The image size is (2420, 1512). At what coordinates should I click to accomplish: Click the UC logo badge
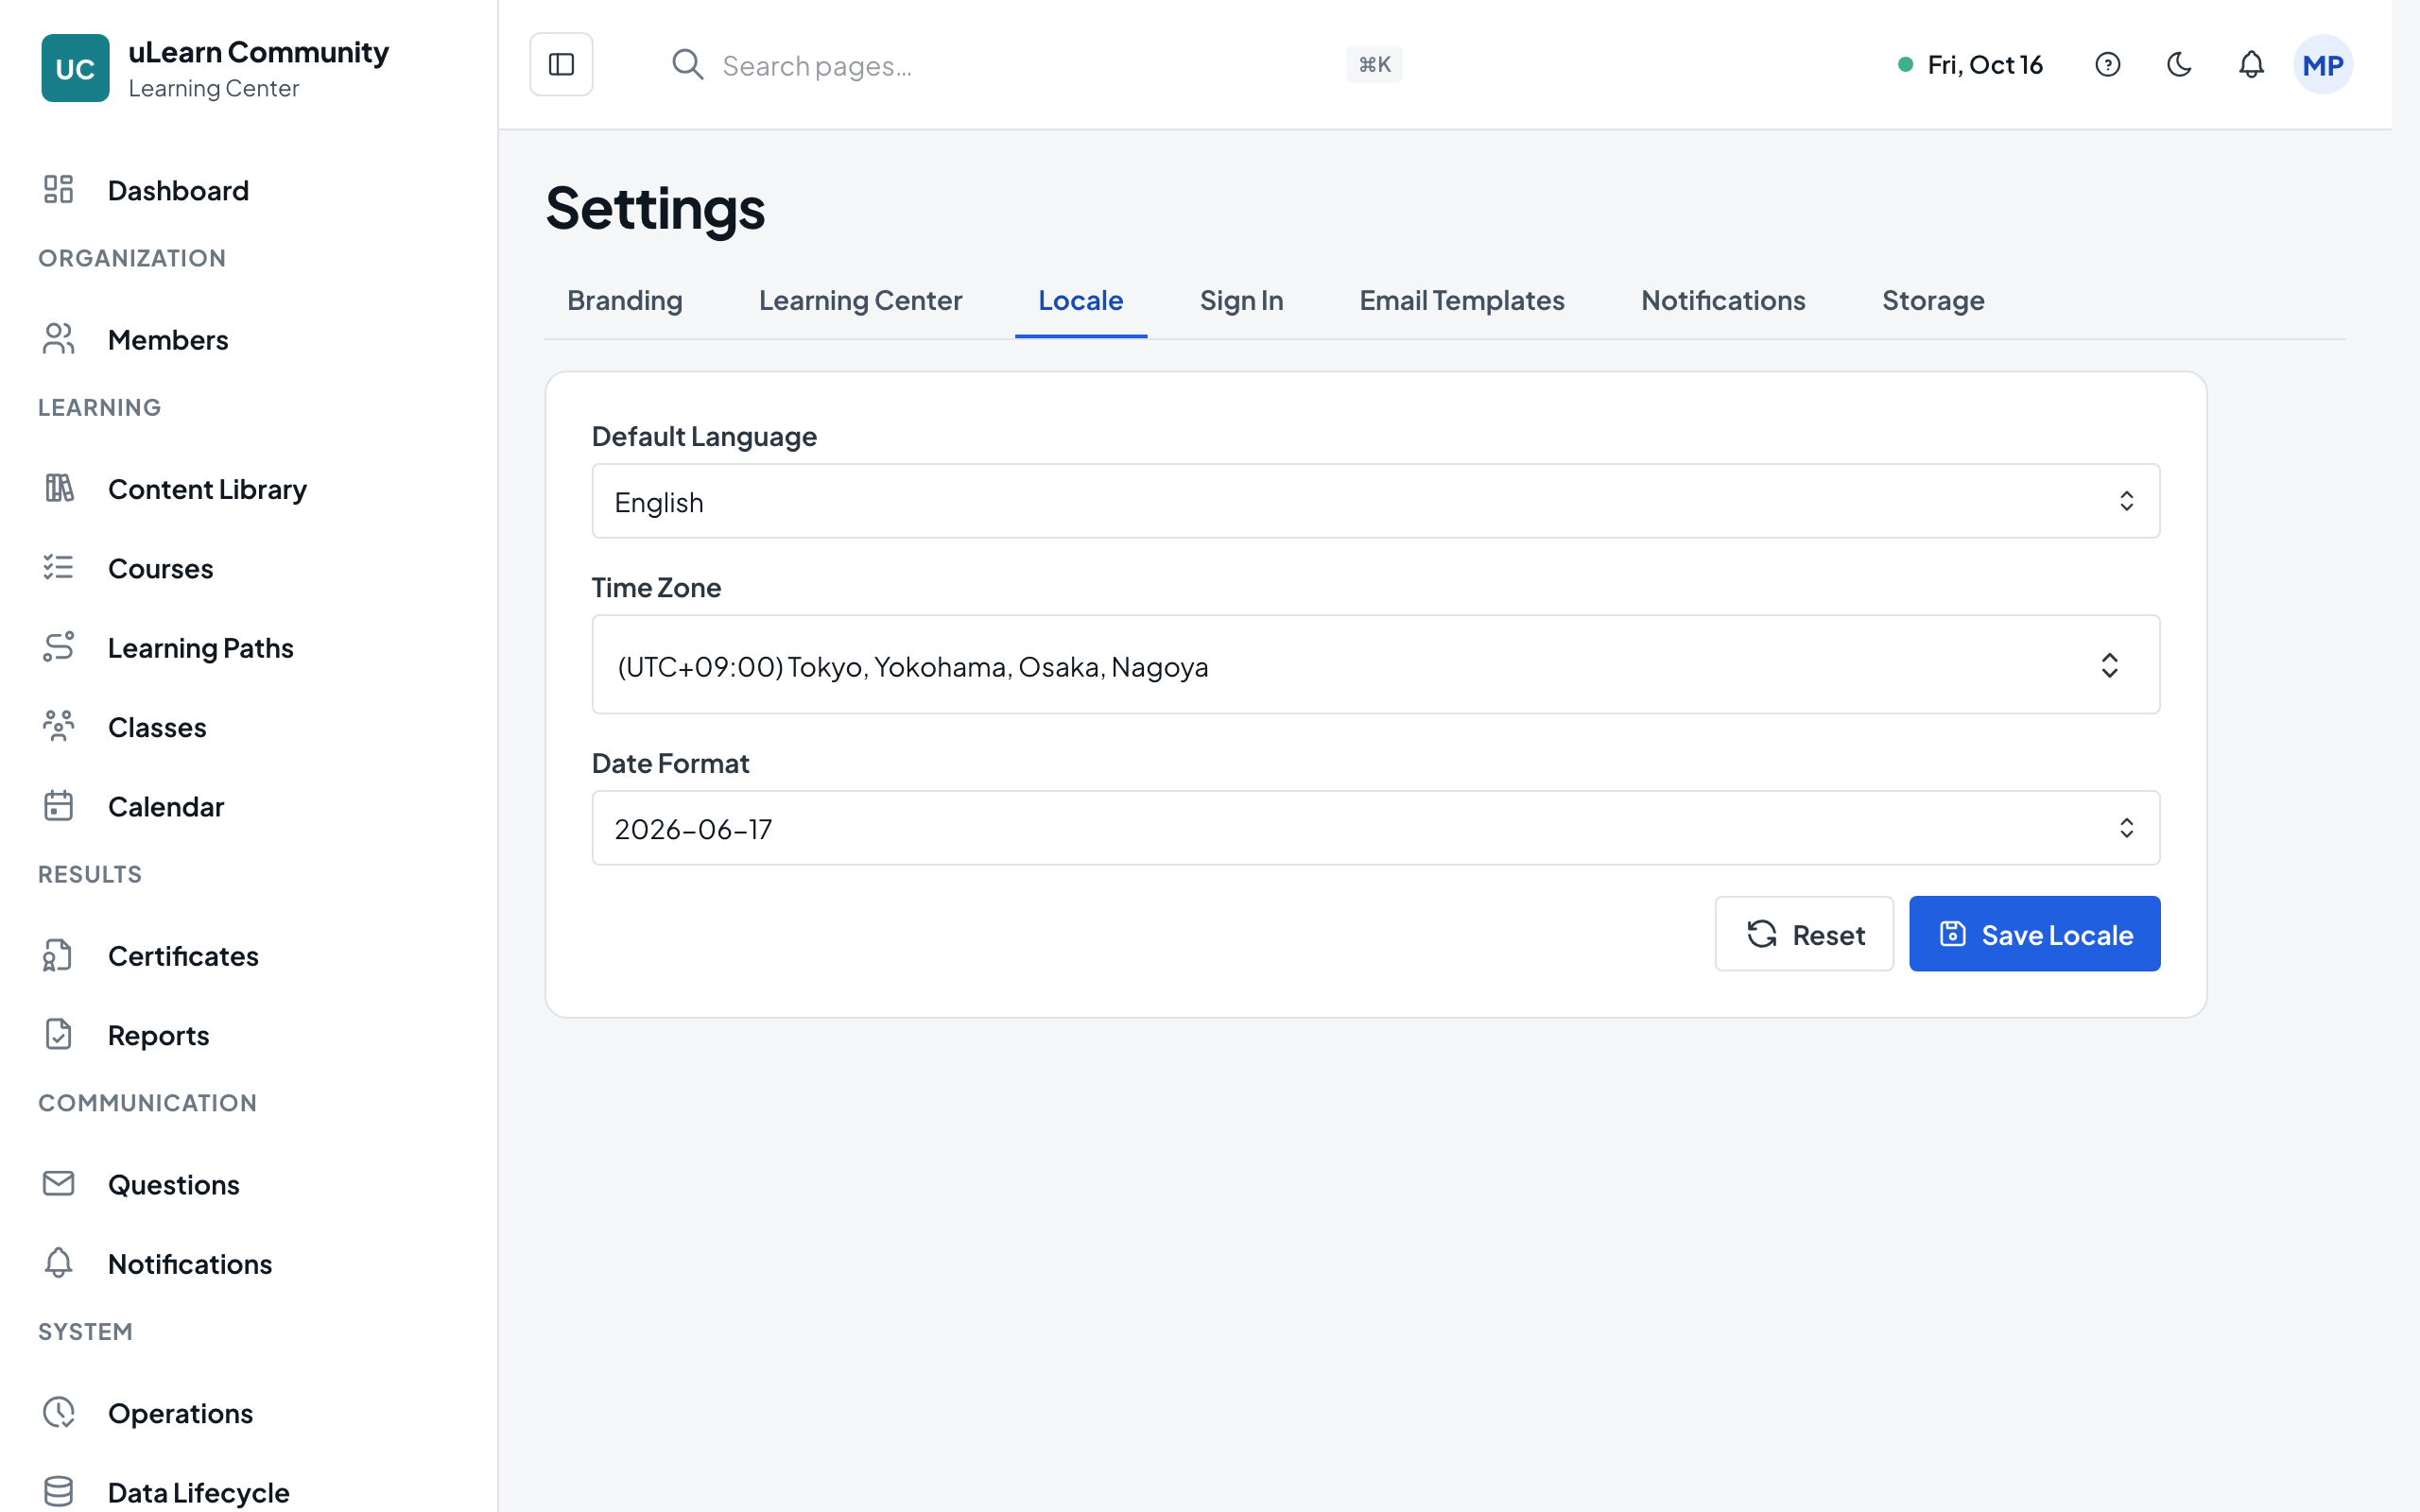point(75,68)
